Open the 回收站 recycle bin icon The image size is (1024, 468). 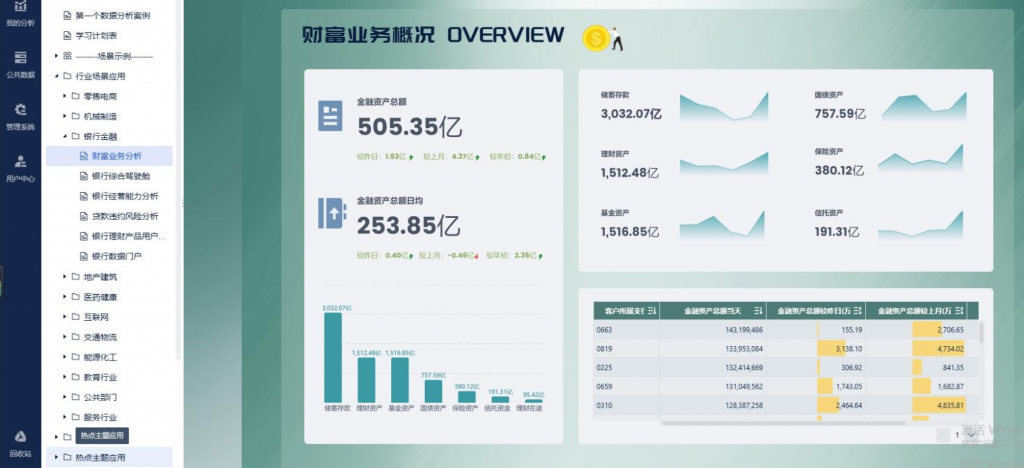click(x=19, y=442)
